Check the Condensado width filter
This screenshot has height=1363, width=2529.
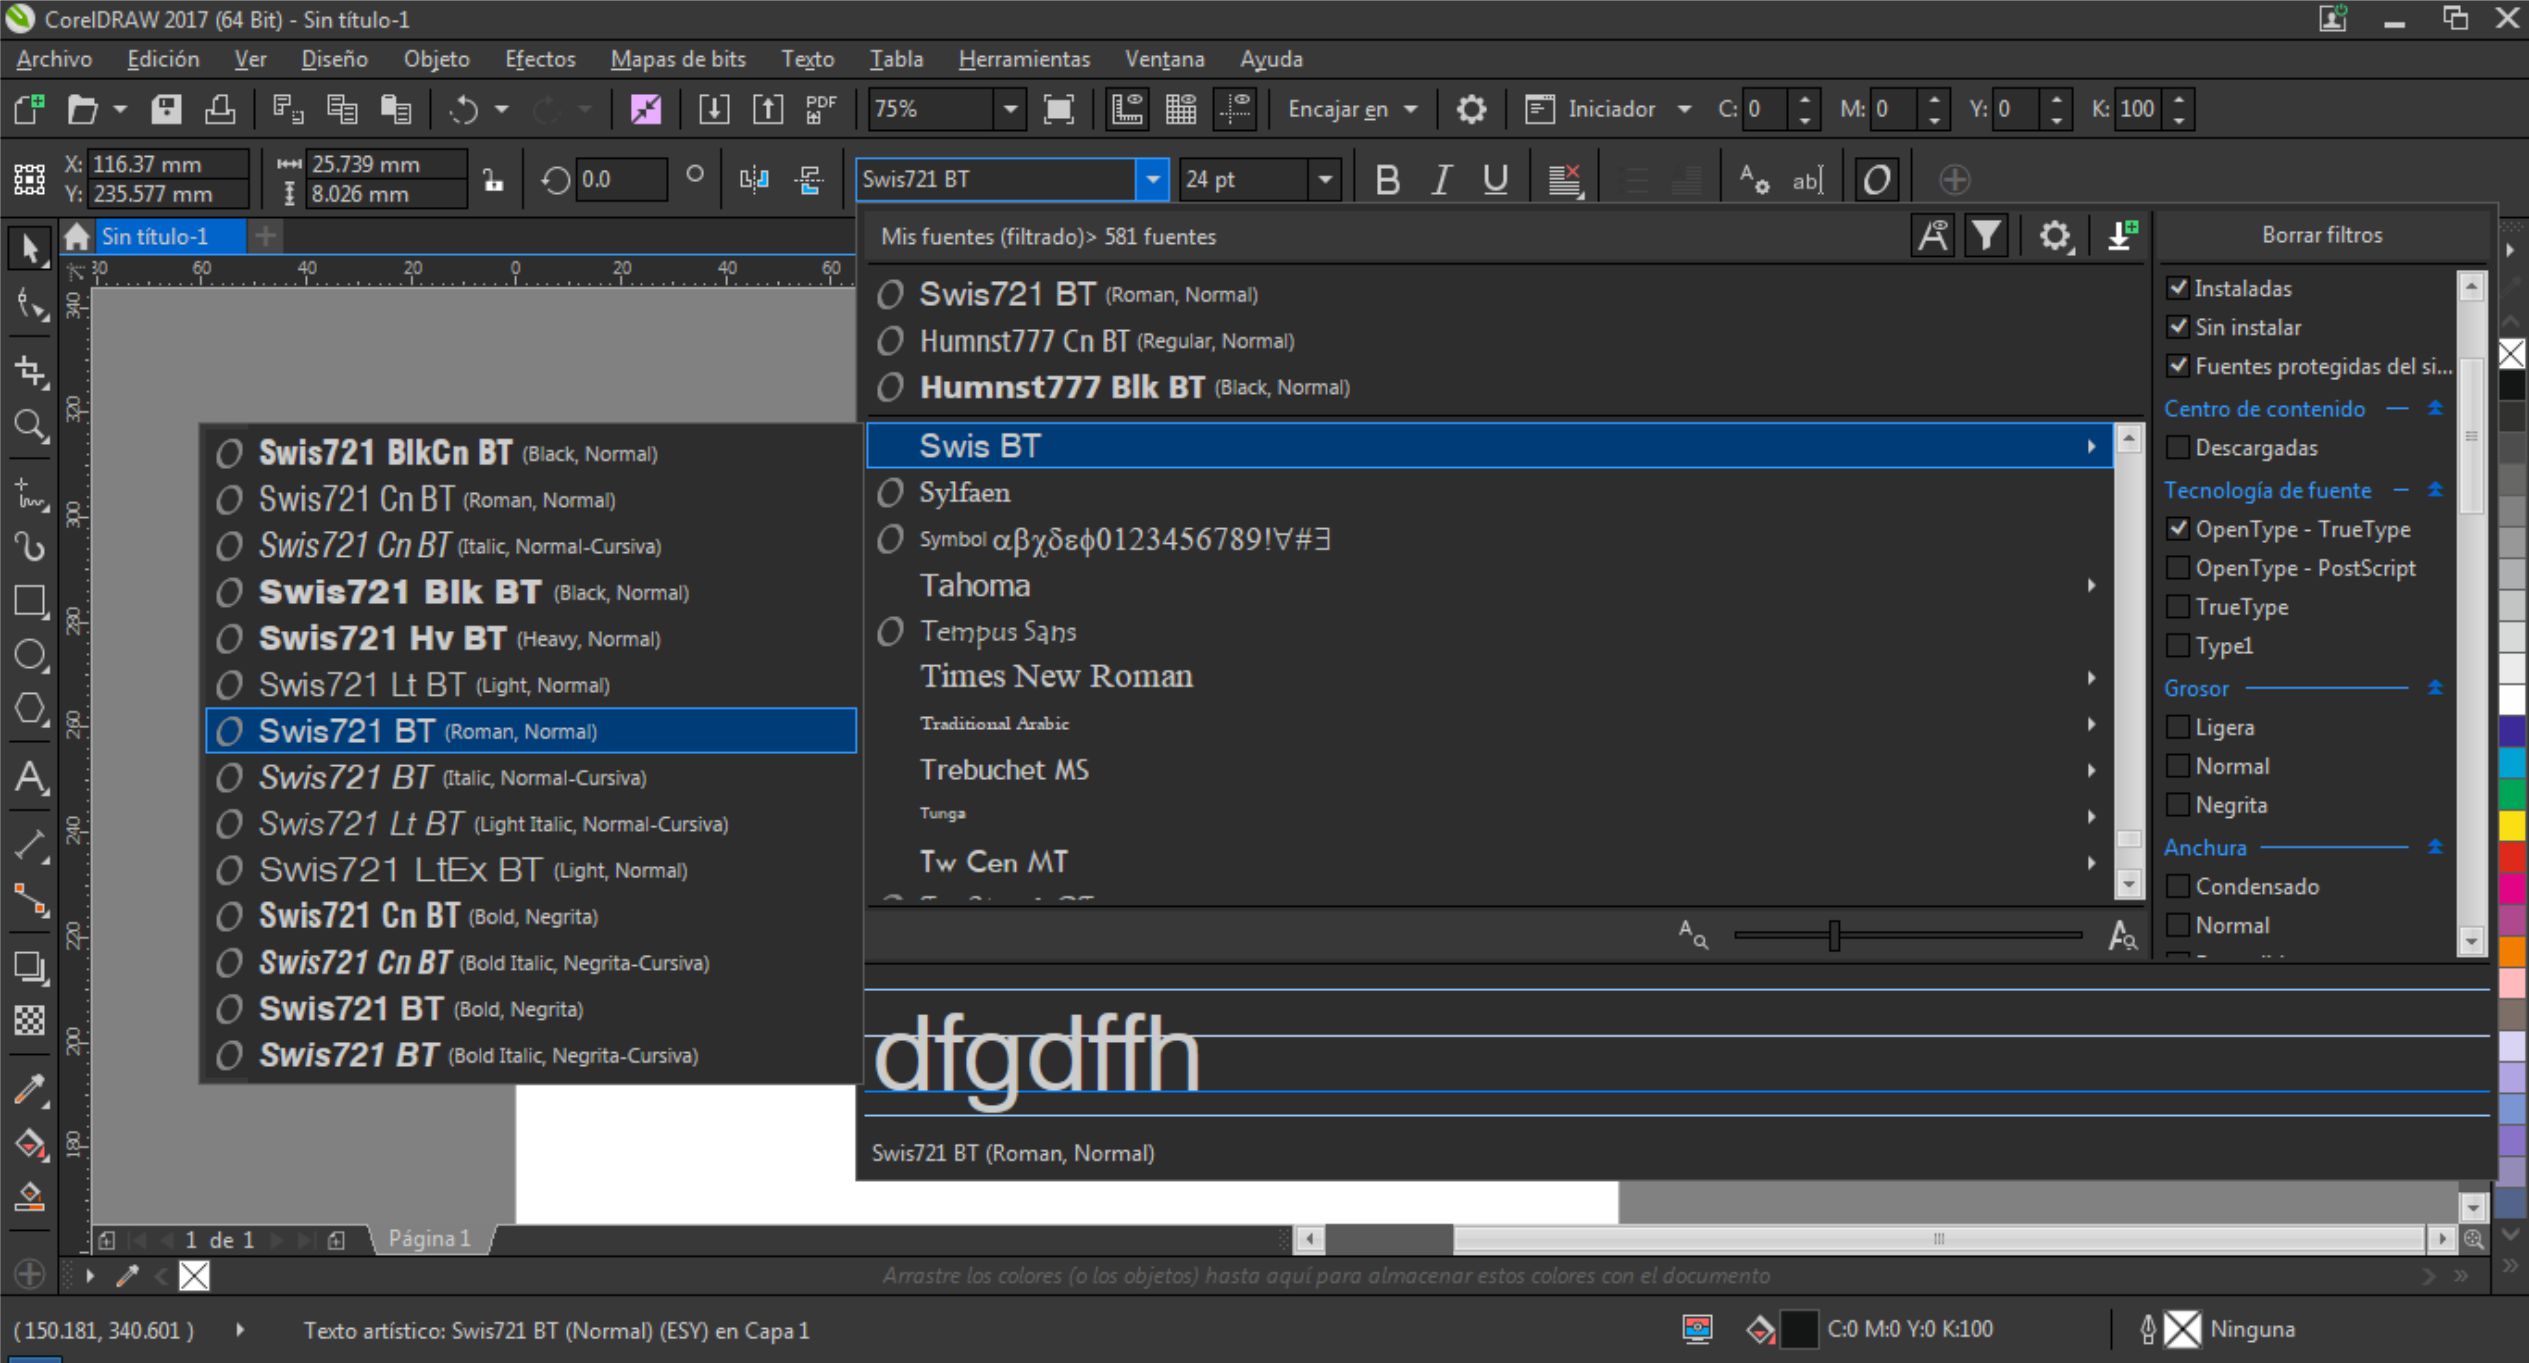pyautogui.click(x=2178, y=886)
